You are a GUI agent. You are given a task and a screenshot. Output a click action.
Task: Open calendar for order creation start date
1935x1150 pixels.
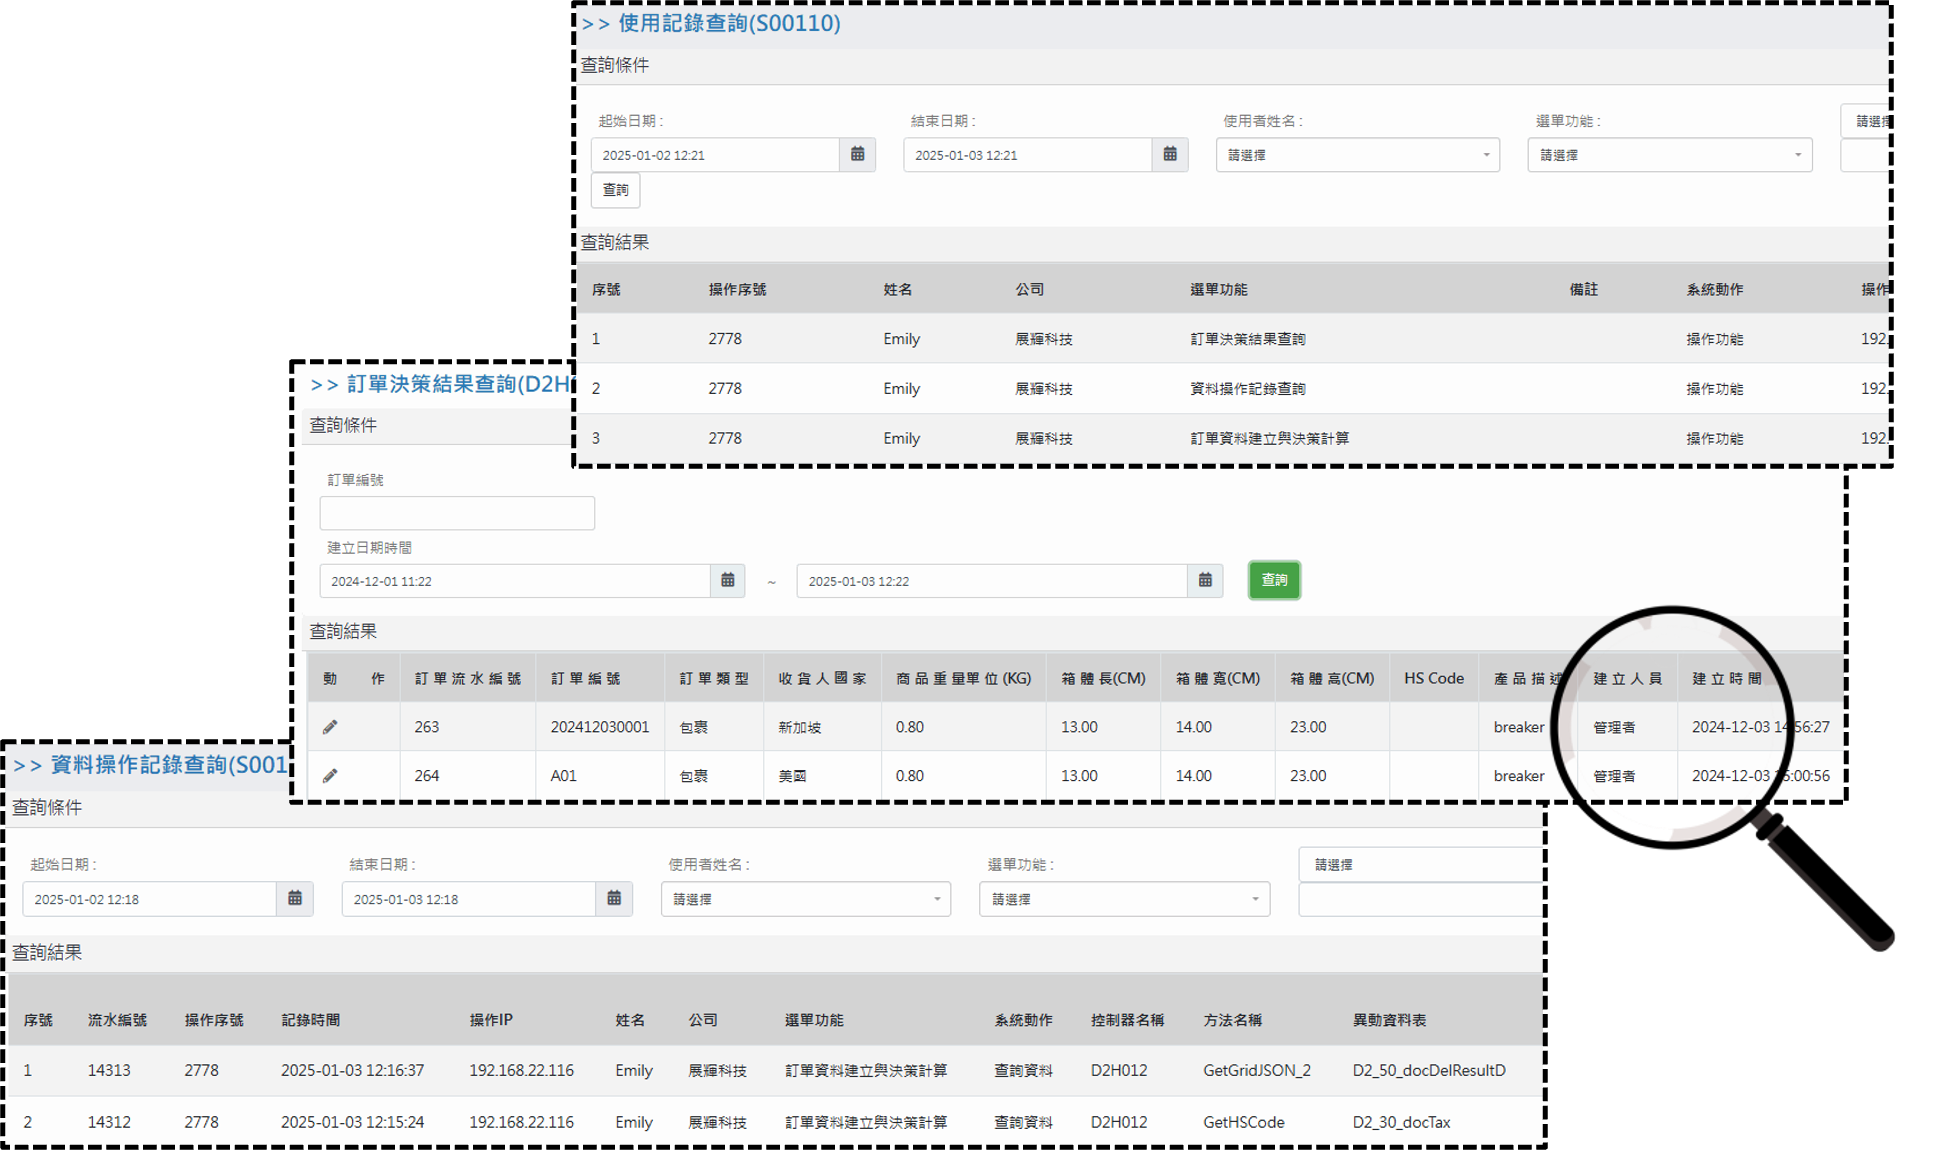[727, 581]
